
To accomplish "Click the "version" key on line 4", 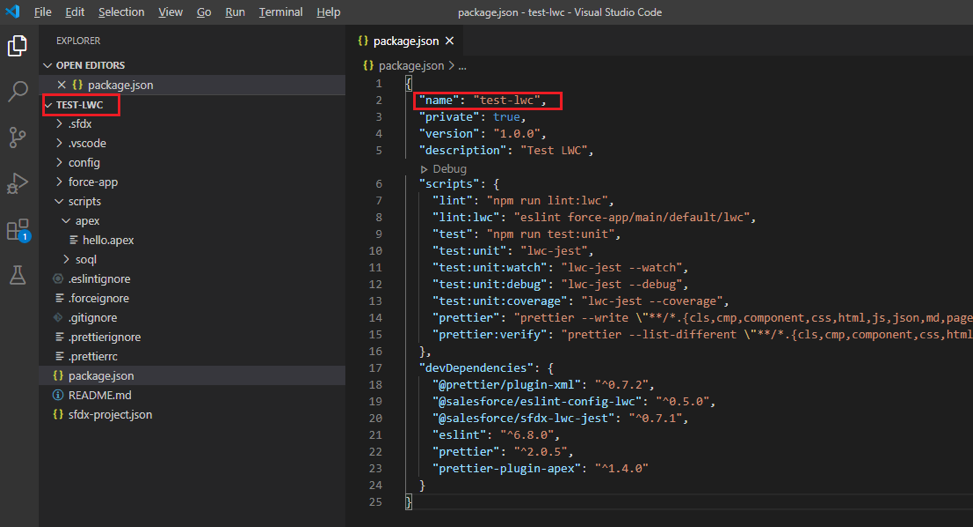I will pyautogui.click(x=449, y=133).
